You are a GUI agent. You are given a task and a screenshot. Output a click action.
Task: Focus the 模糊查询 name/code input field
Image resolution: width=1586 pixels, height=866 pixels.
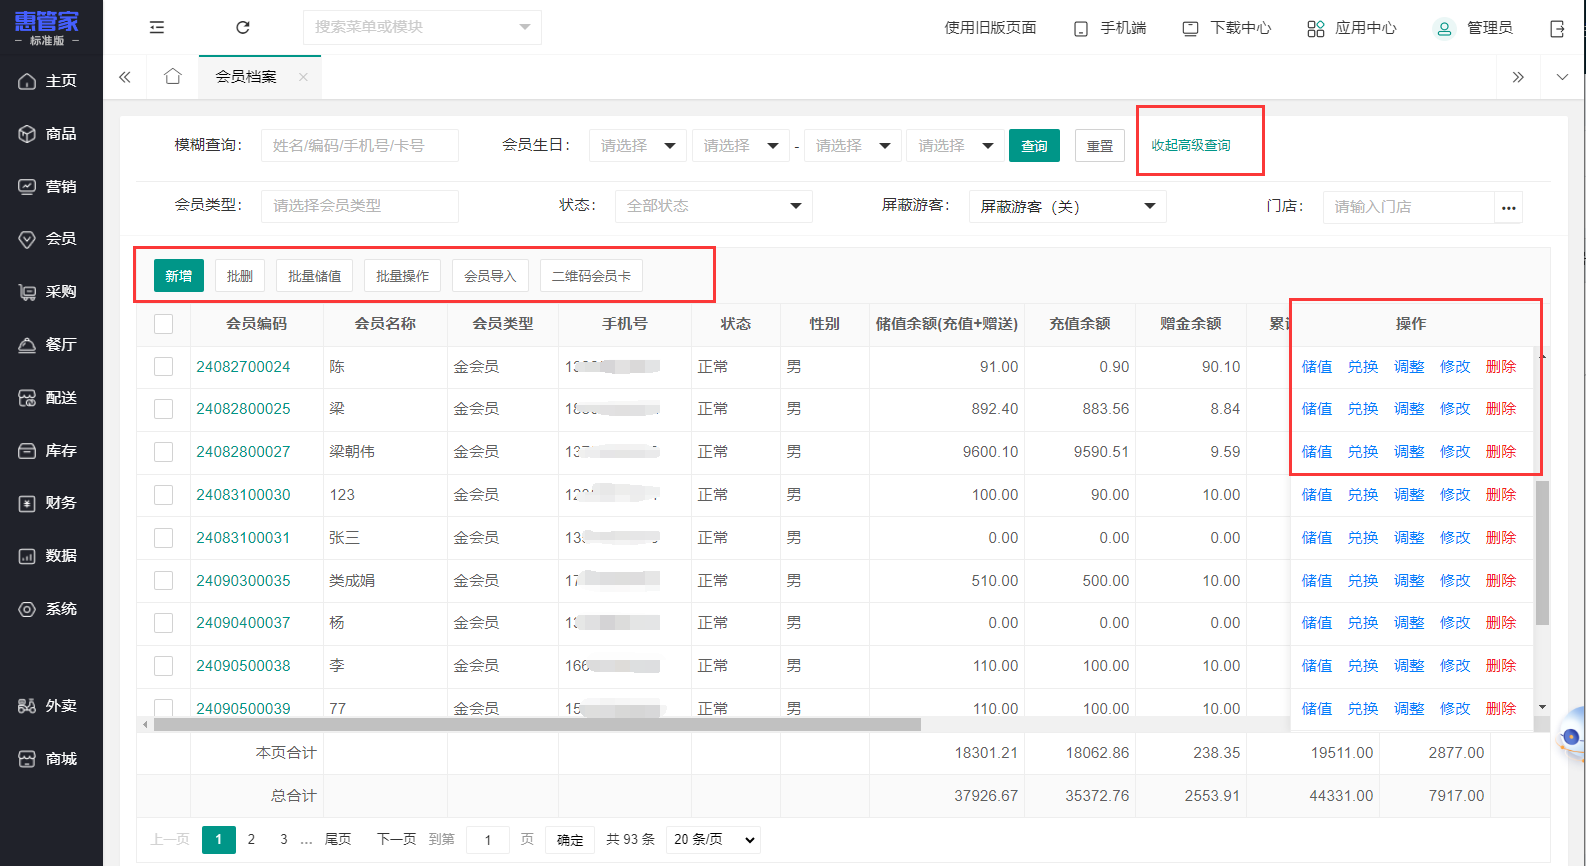point(360,146)
